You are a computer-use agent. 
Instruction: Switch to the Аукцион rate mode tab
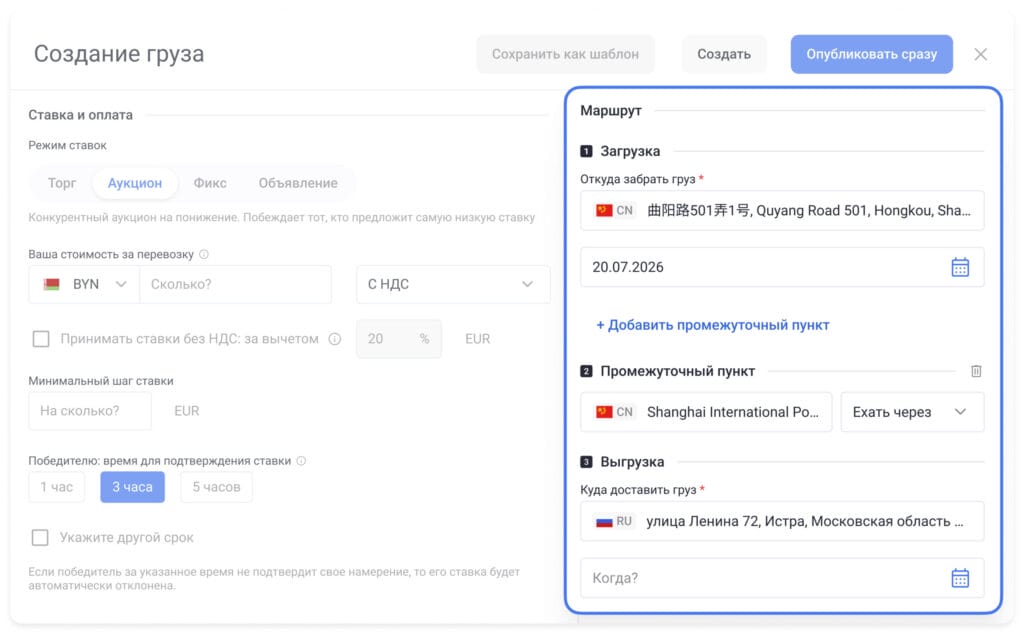[135, 183]
